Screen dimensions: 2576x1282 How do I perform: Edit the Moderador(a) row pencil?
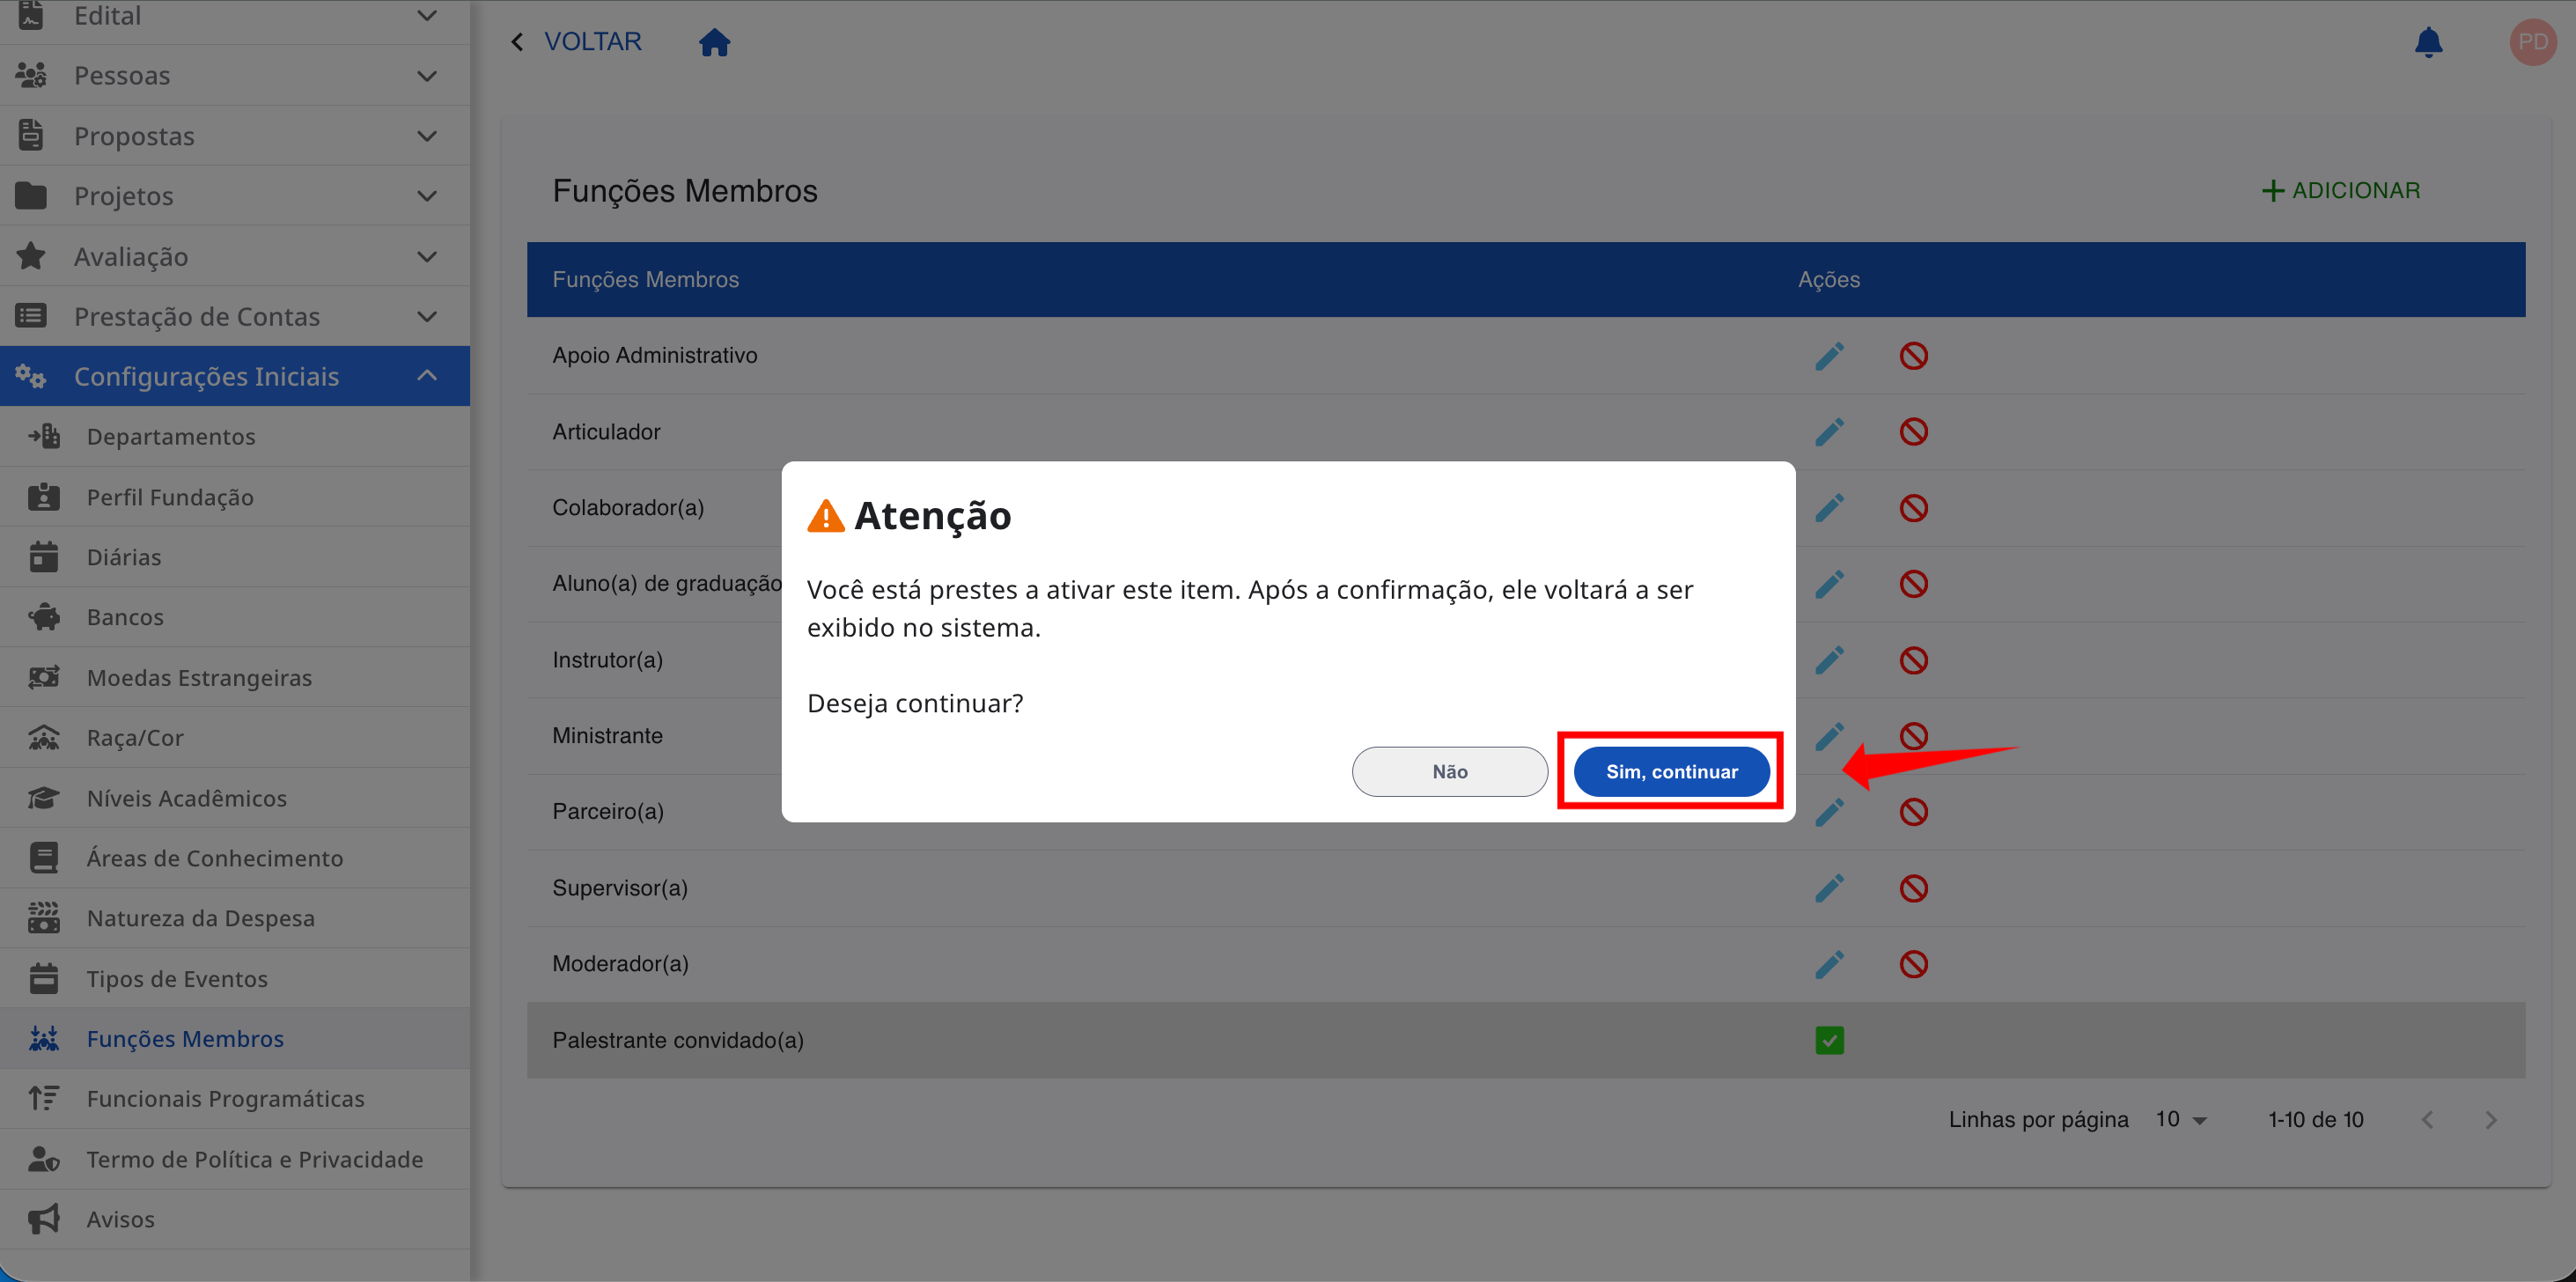pos(1829,964)
